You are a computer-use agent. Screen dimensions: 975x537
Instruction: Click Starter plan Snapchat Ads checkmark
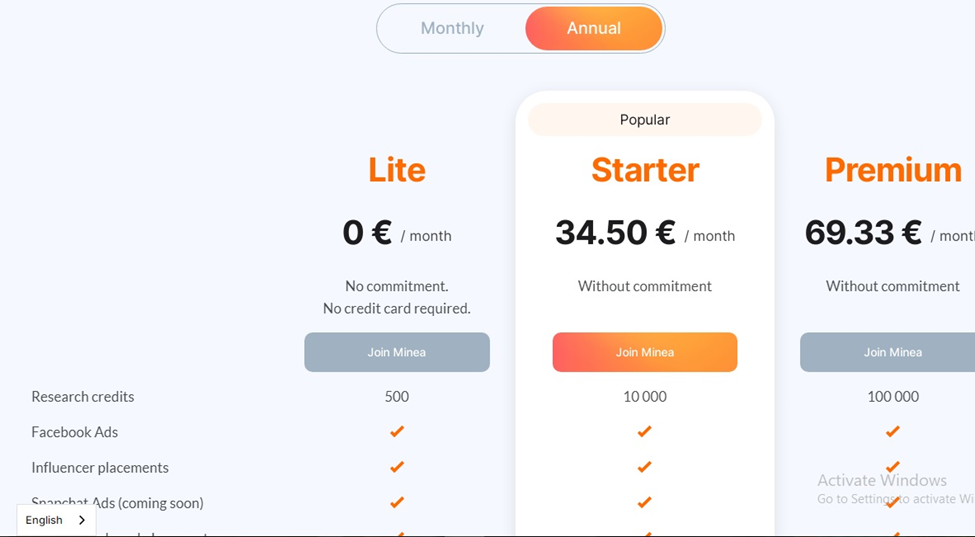tap(645, 502)
